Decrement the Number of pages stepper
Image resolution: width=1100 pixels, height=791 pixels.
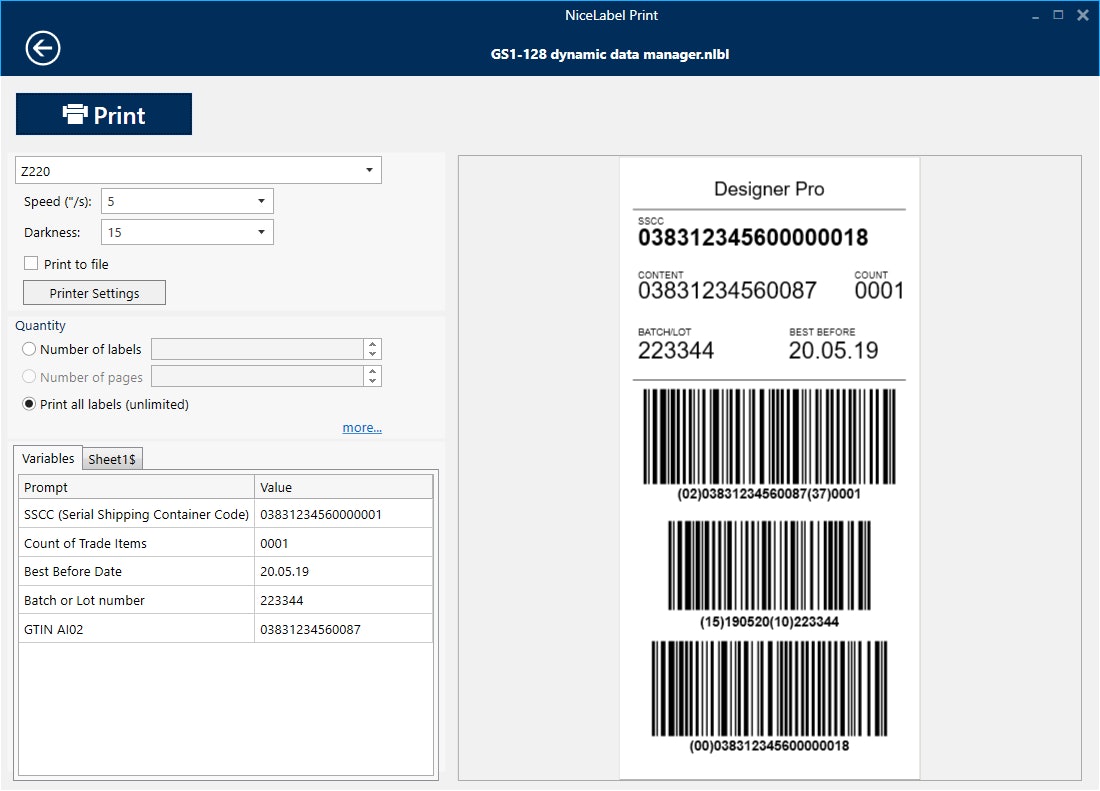[x=372, y=380]
